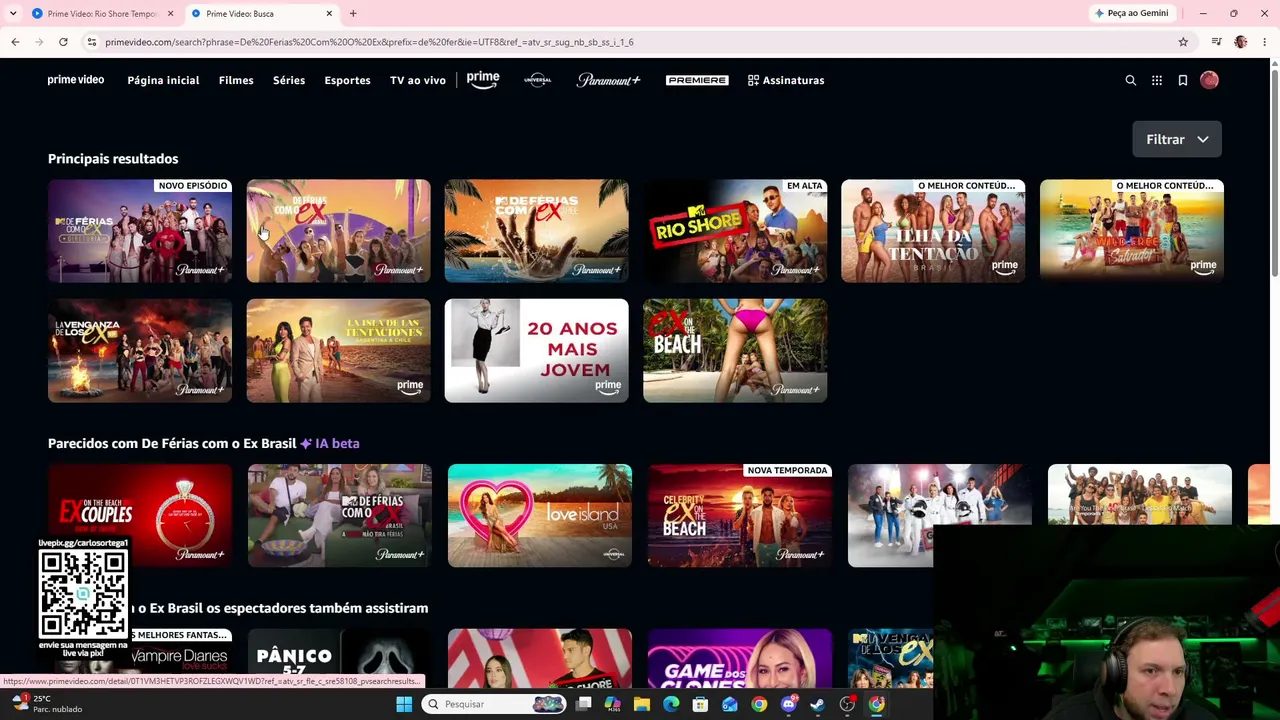Open the Premiere channel logo

pyautogui.click(x=697, y=80)
